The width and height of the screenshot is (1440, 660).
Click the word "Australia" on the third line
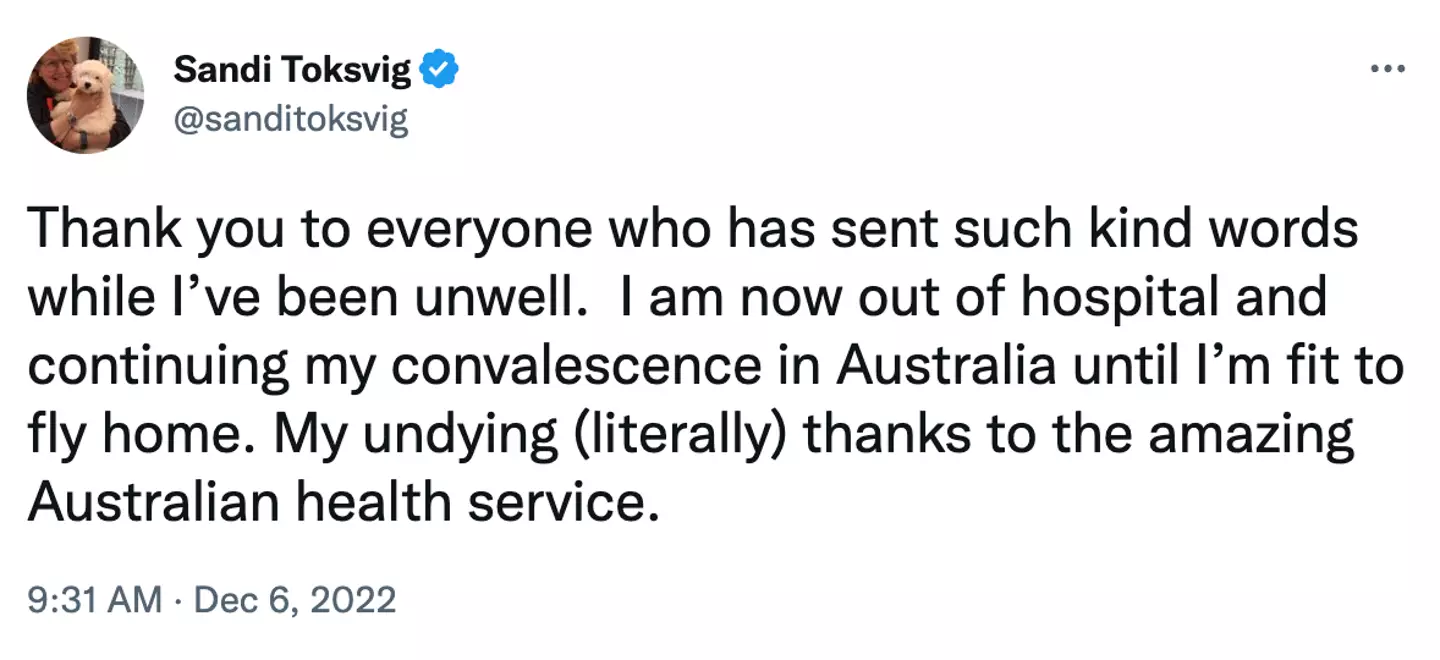pos(946,366)
